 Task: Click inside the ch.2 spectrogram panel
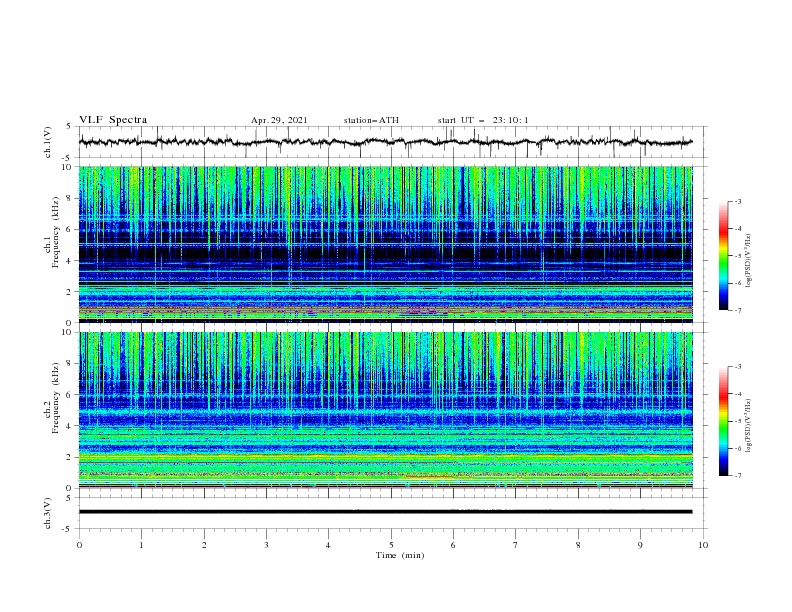pos(385,410)
